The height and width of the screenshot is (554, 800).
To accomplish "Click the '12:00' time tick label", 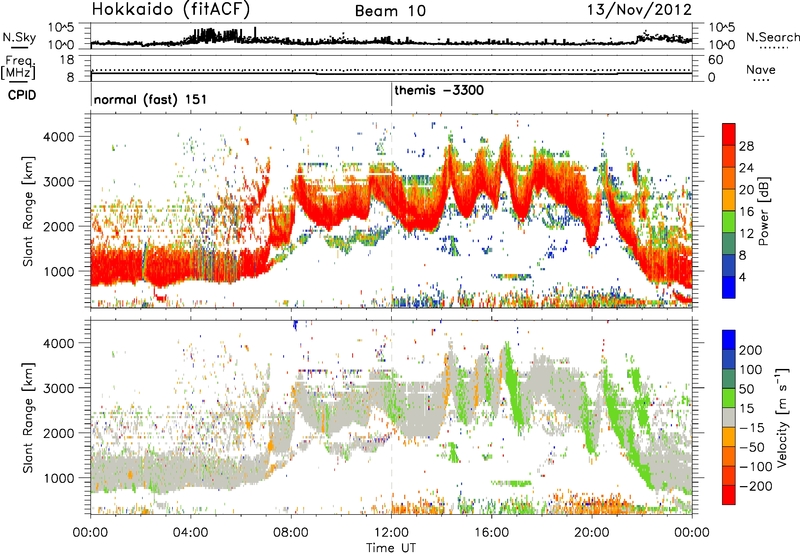I will click(391, 533).
